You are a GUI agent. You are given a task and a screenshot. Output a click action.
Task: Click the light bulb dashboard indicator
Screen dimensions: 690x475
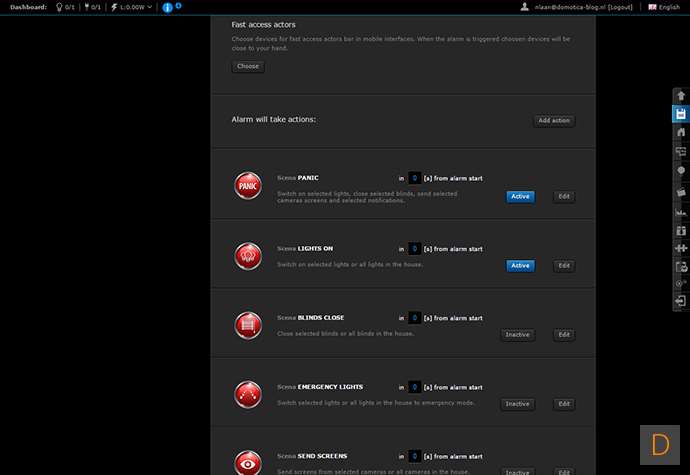[x=59, y=7]
